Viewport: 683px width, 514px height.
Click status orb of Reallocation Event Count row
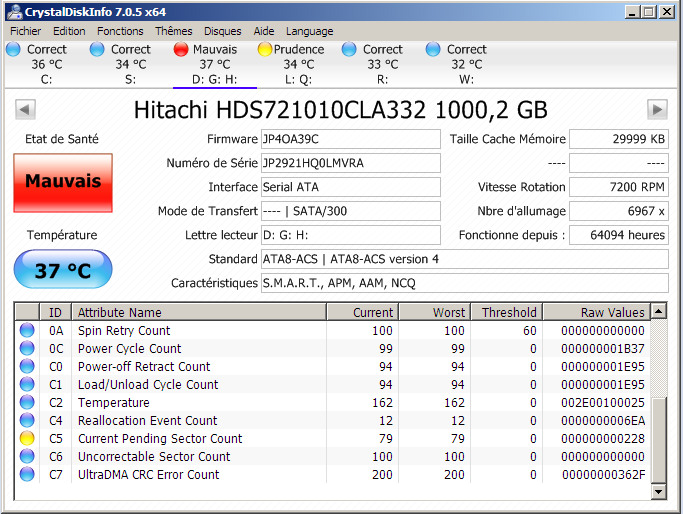(27, 420)
